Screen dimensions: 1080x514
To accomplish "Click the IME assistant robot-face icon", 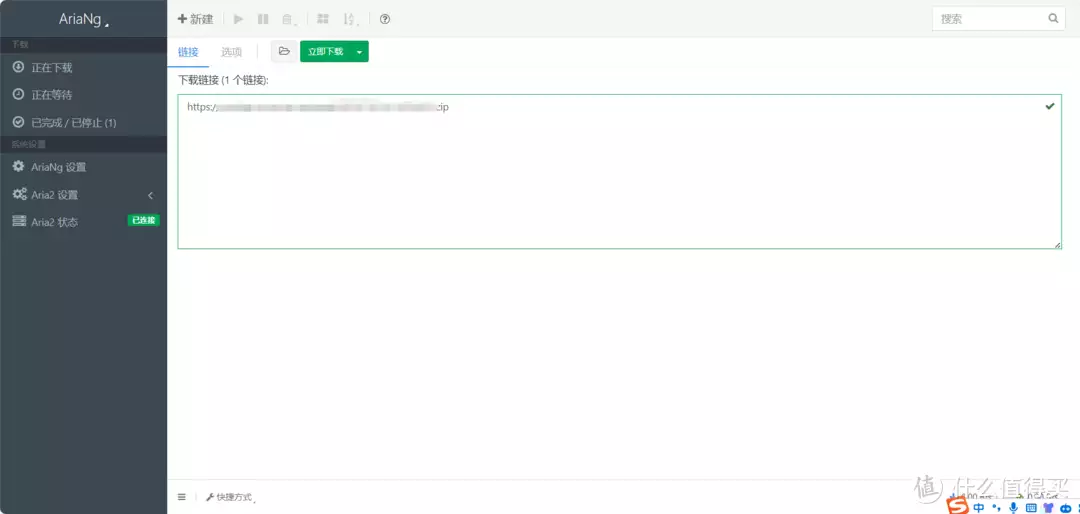I will [1067, 508].
